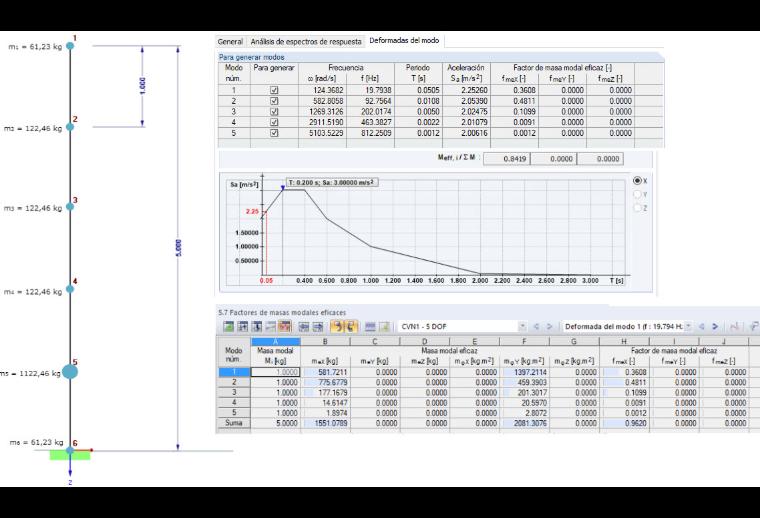Screen dimensions: 760x518
Task: Select the Y direction radio button
Action: tap(637, 194)
